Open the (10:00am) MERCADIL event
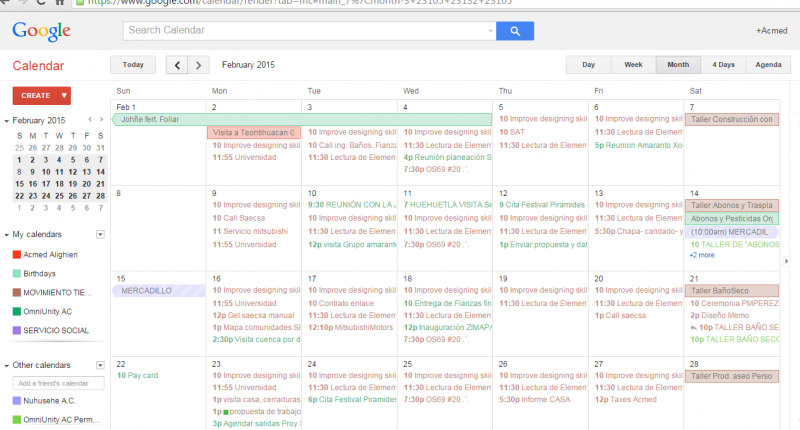The height and width of the screenshot is (430, 800). [x=732, y=232]
